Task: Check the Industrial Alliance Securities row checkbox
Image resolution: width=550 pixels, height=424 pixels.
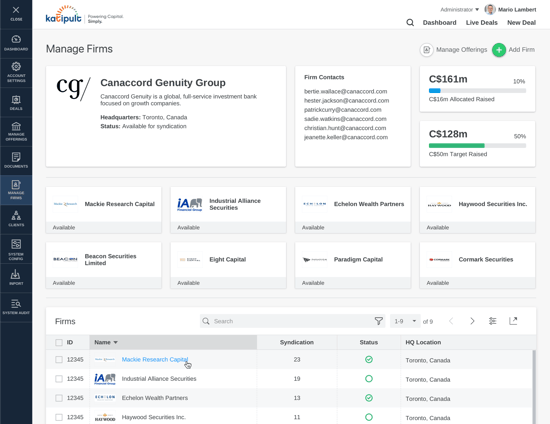Action: [x=59, y=379]
